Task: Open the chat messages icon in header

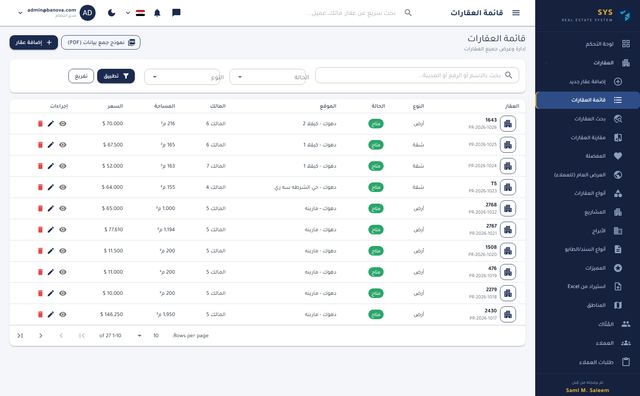Action: pos(176,13)
